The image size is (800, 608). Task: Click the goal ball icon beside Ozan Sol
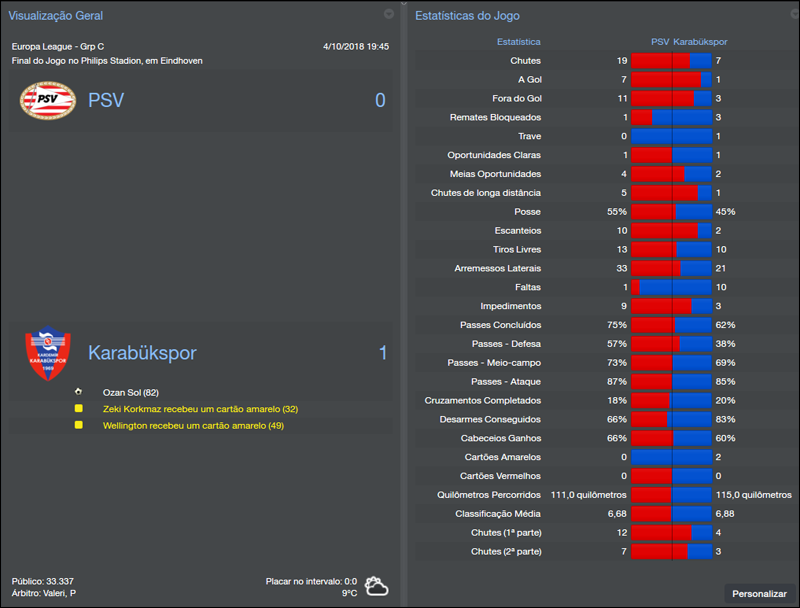[78, 392]
